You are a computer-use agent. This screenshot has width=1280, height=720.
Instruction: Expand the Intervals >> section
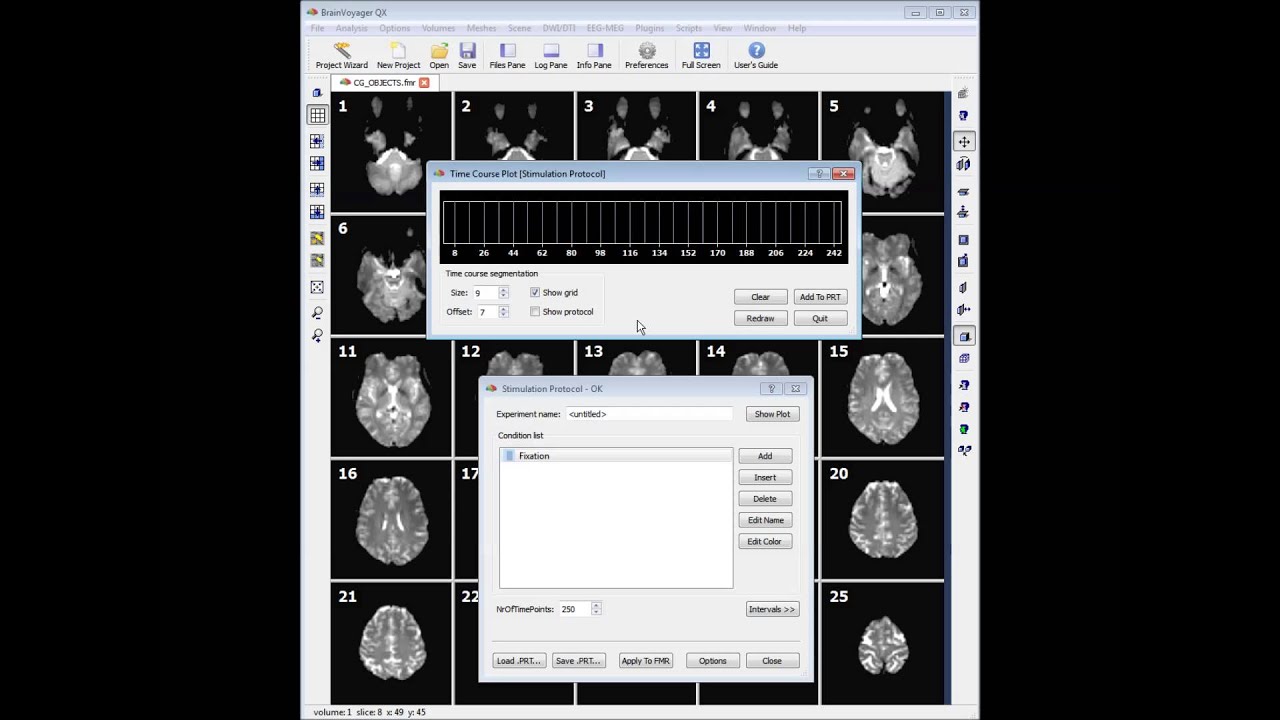click(x=771, y=609)
